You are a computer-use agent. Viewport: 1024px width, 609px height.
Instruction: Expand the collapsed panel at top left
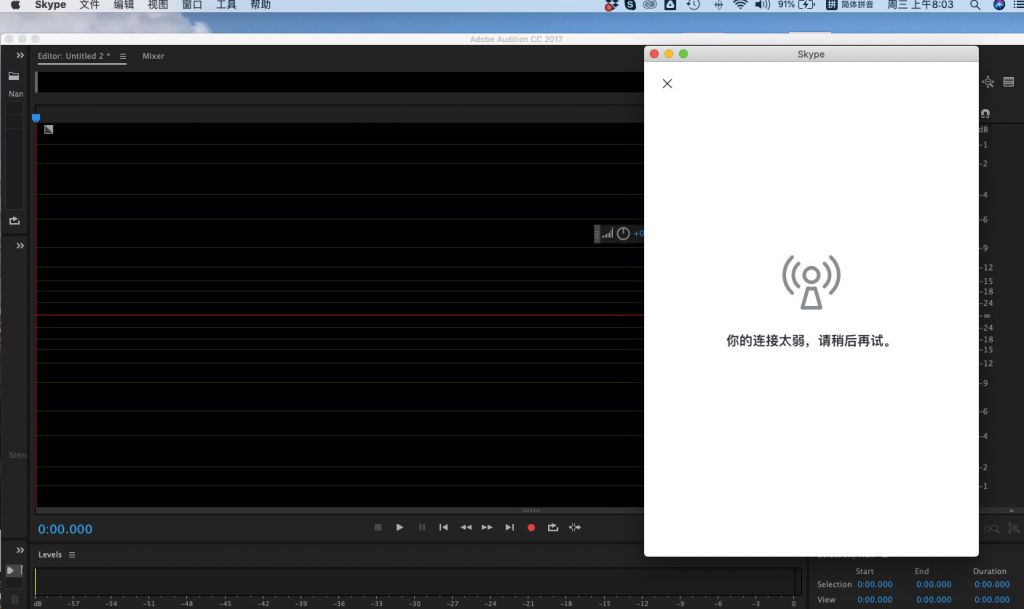pyautogui.click(x=20, y=55)
